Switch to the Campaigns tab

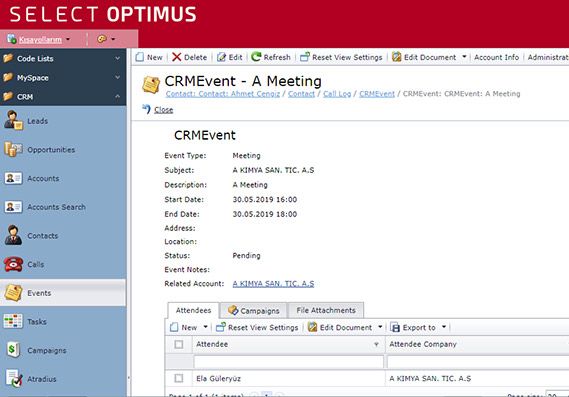click(254, 311)
